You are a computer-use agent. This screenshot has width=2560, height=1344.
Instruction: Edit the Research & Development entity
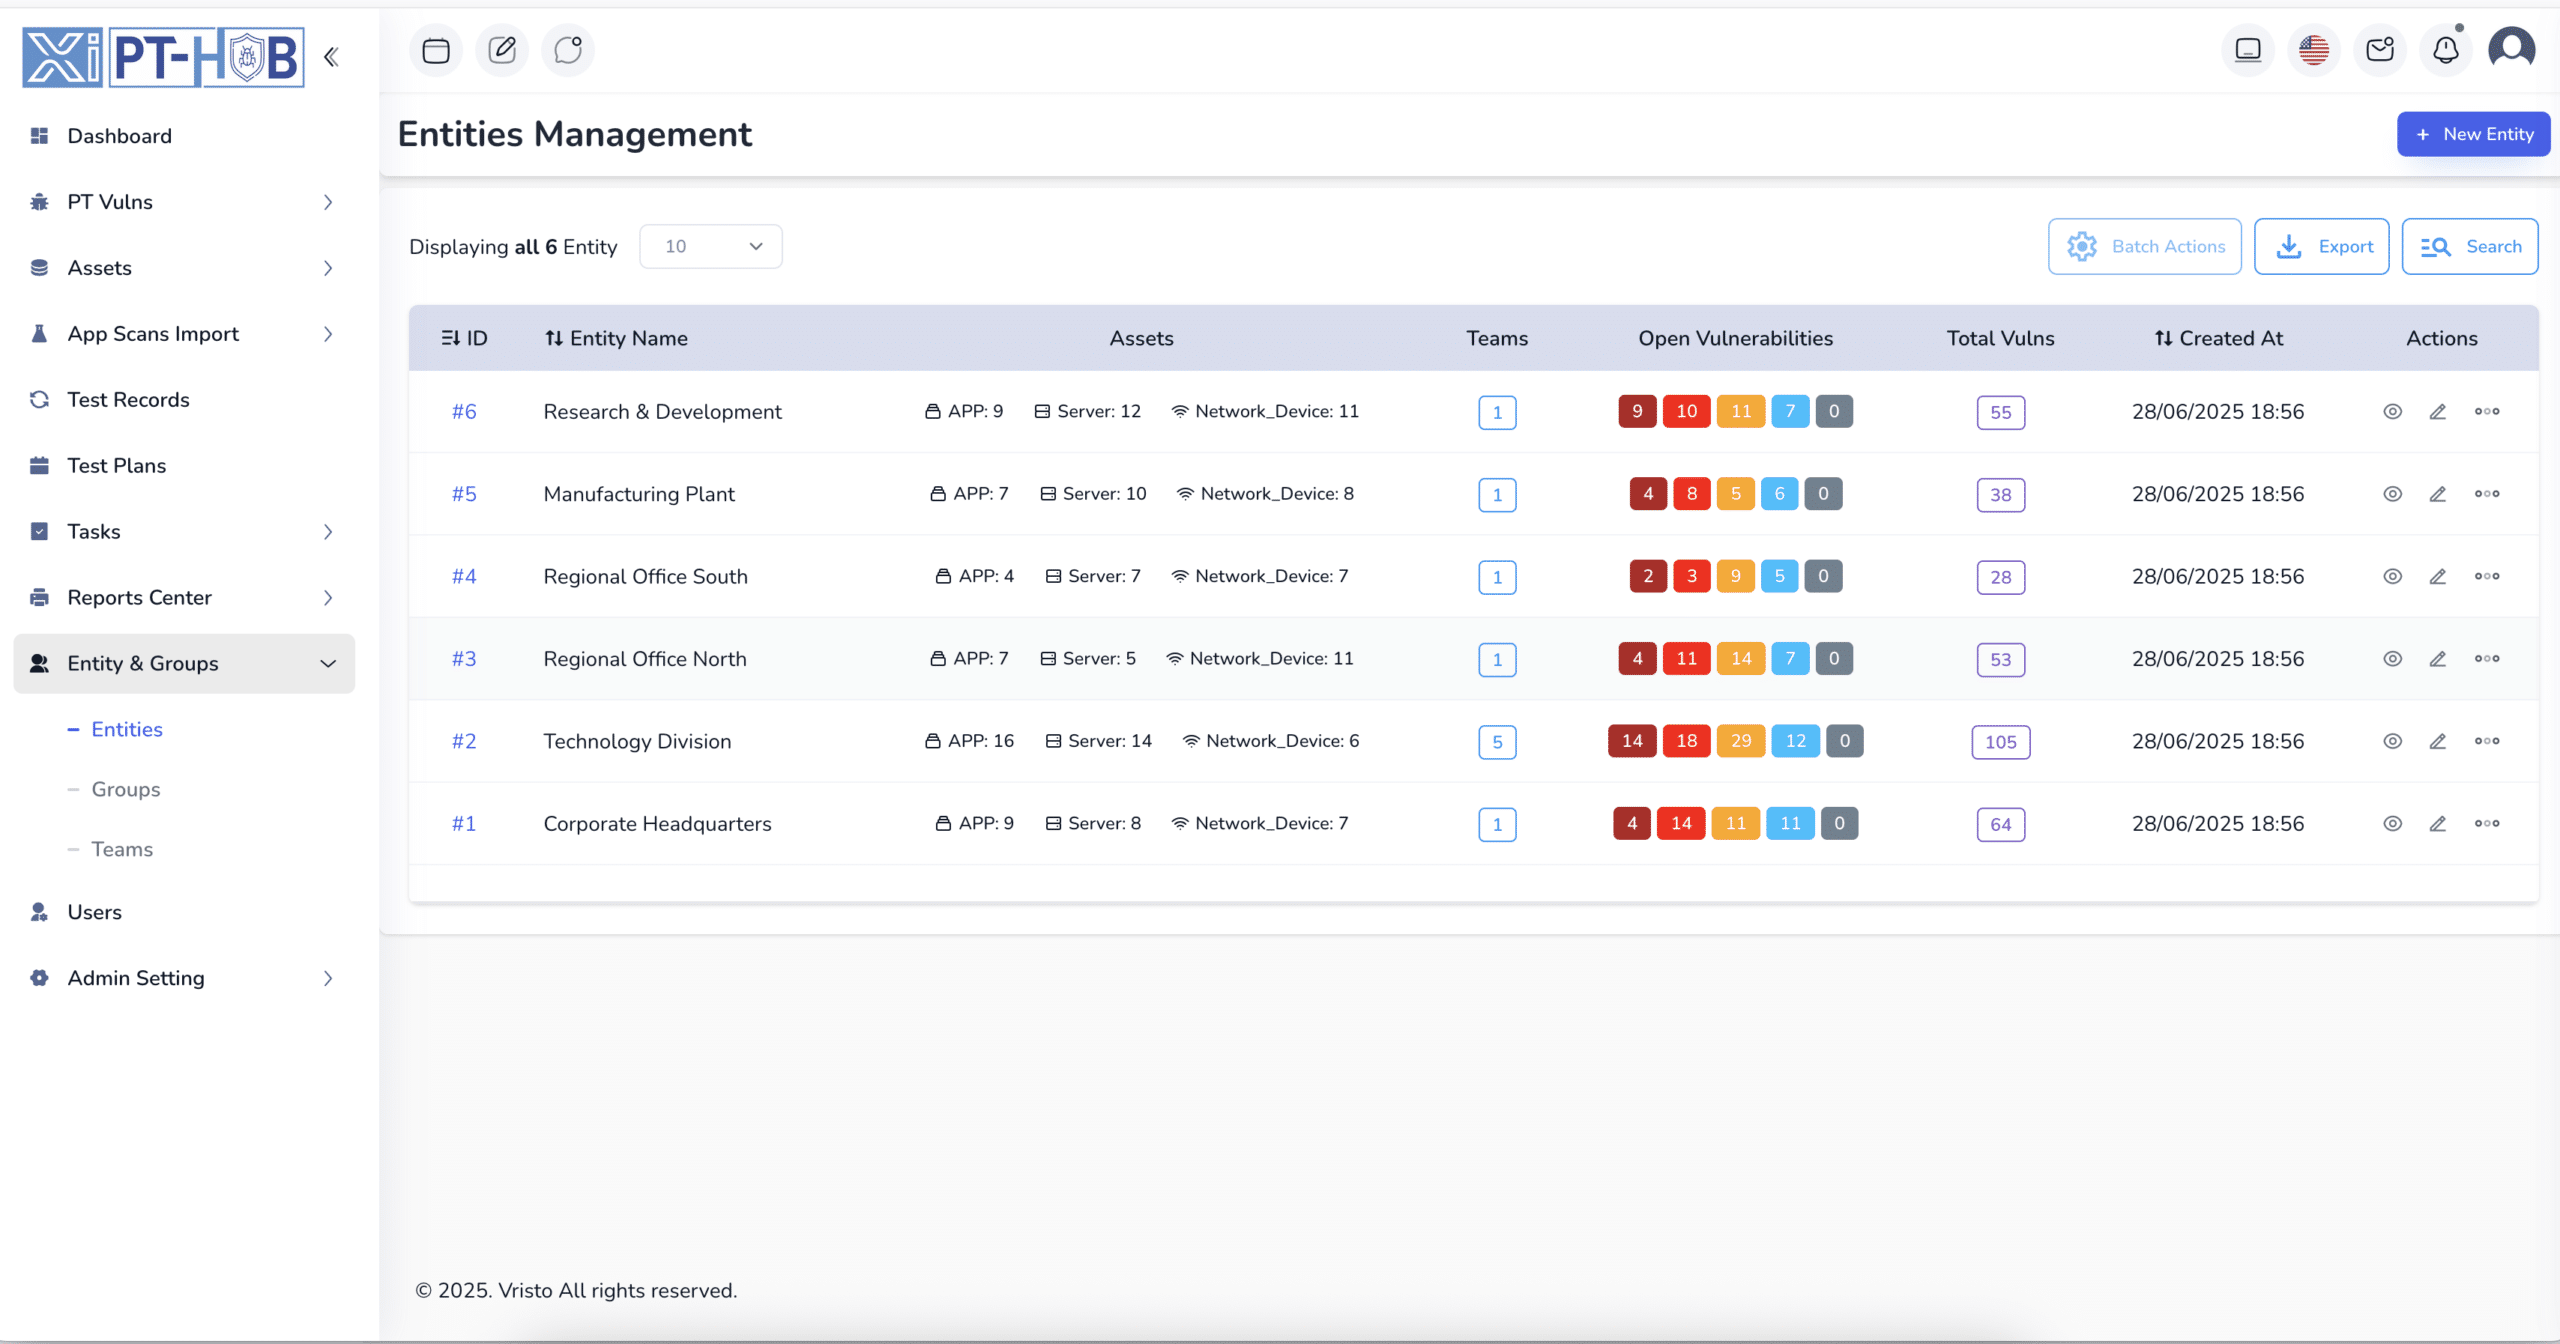(2438, 412)
